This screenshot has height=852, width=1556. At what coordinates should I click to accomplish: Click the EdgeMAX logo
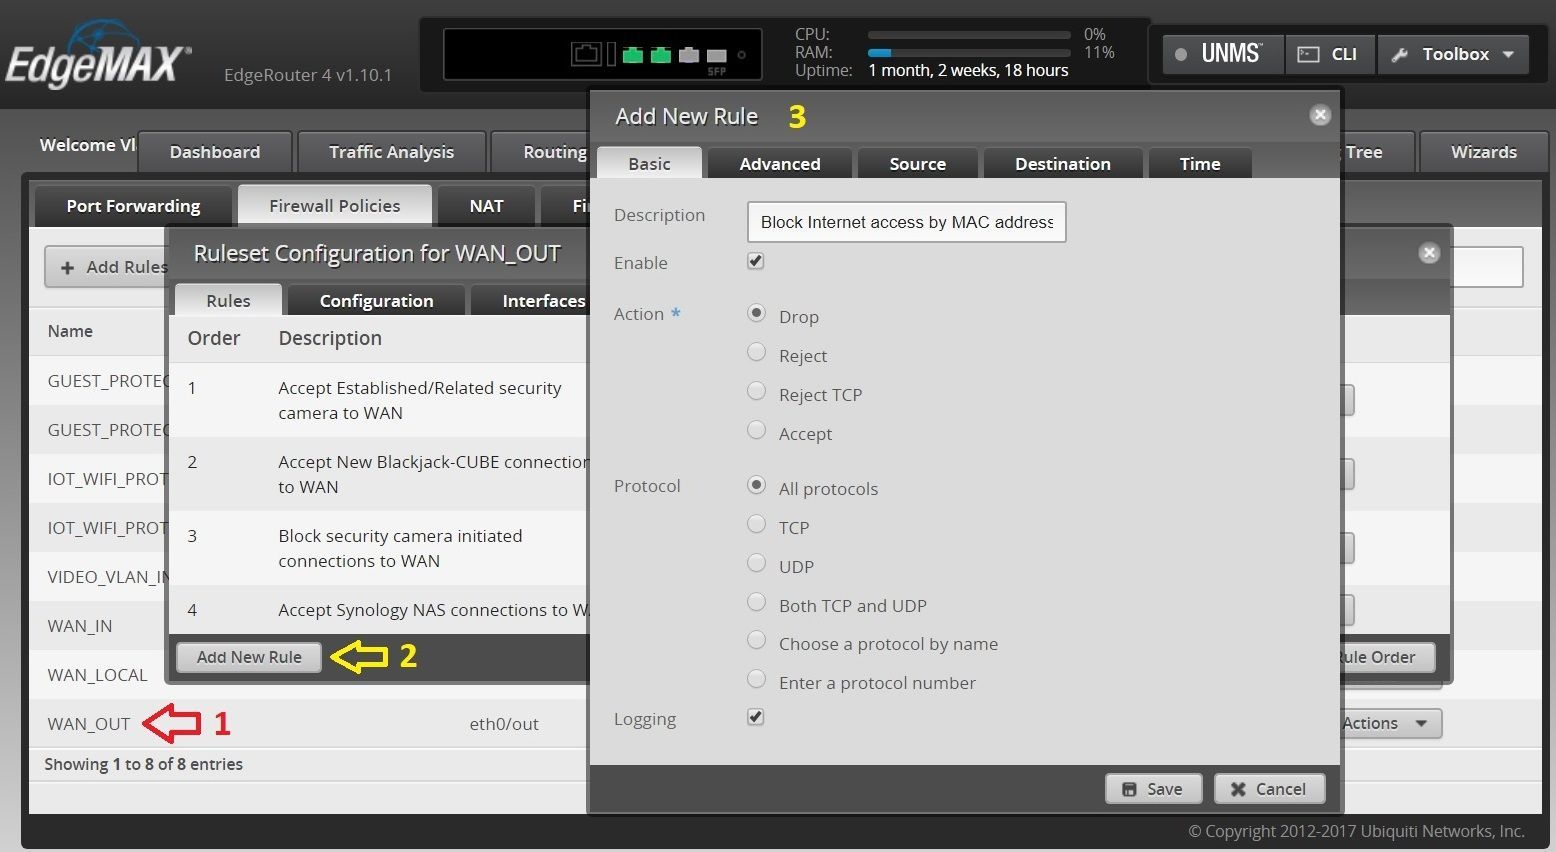[97, 62]
